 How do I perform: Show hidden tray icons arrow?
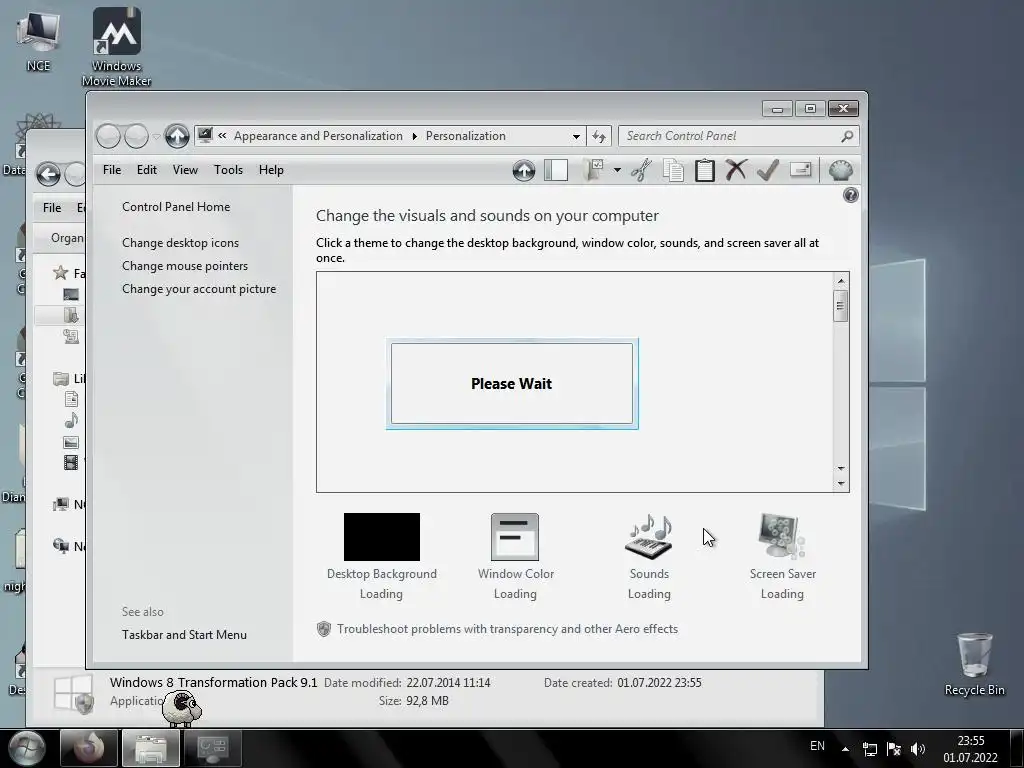pos(845,749)
